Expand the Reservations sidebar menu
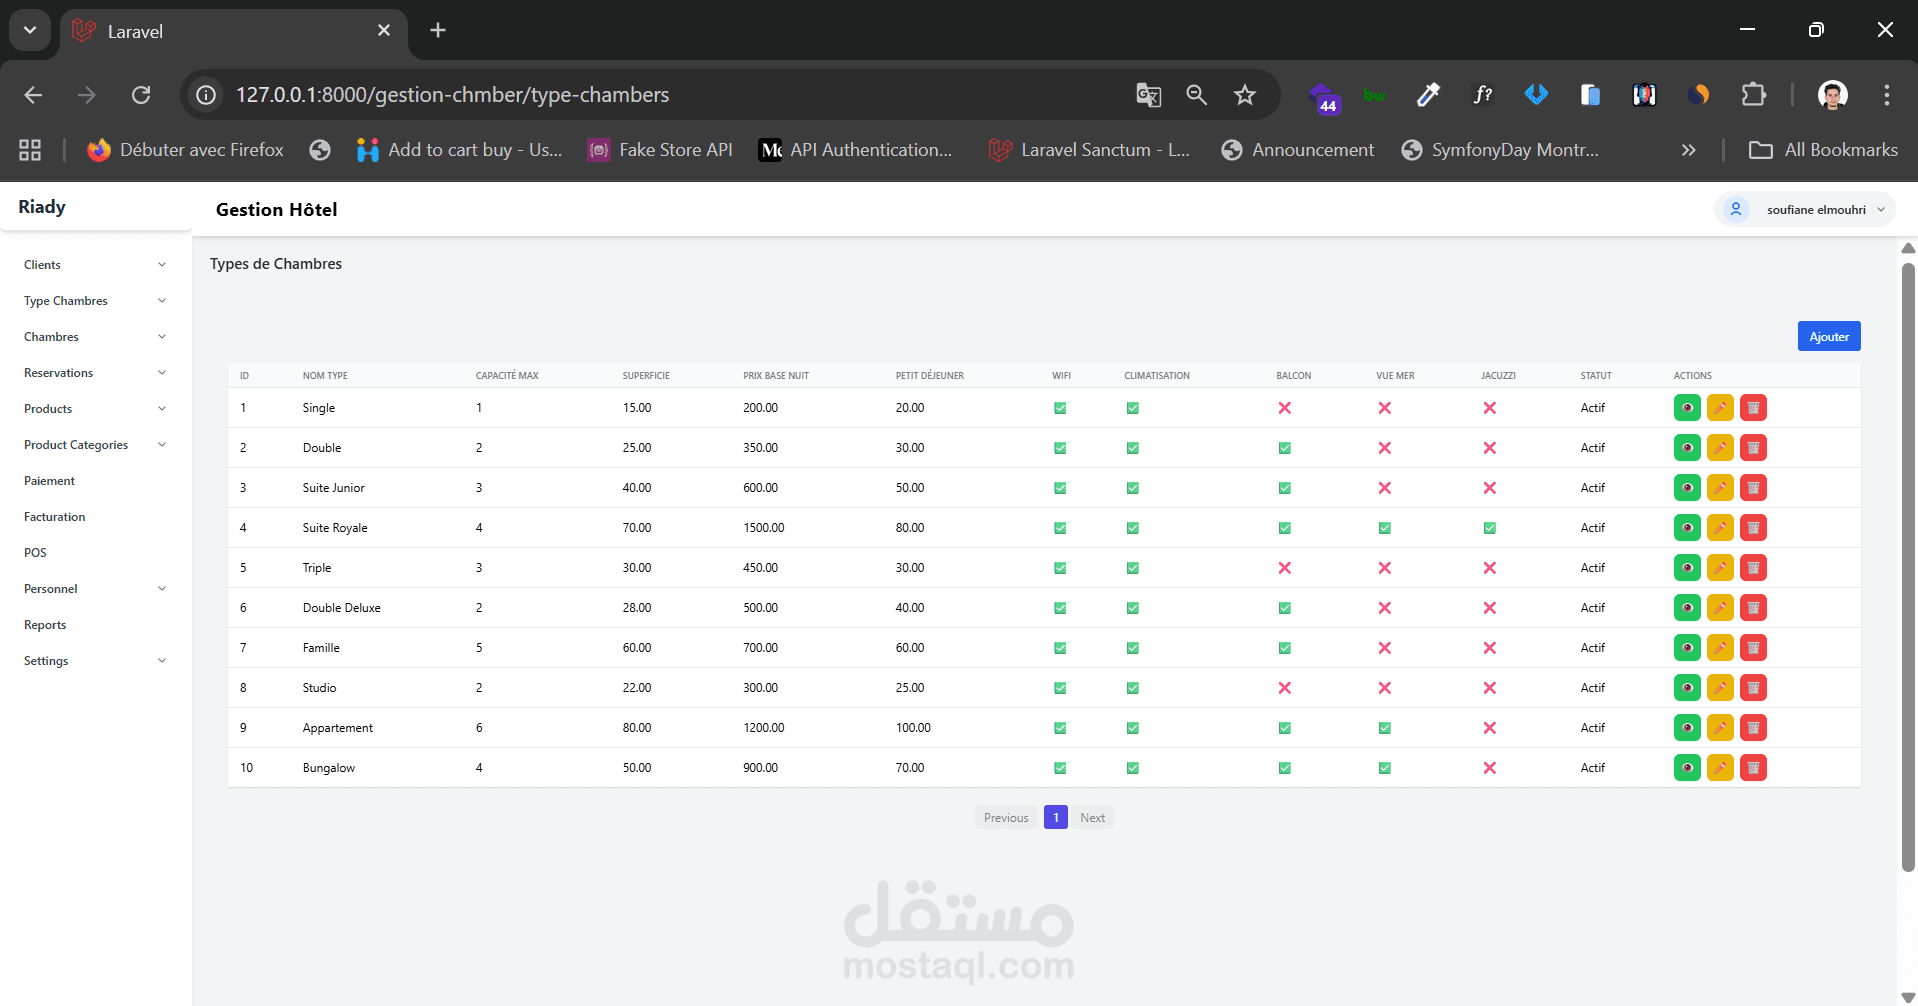The width and height of the screenshot is (1918, 1006). coord(95,373)
